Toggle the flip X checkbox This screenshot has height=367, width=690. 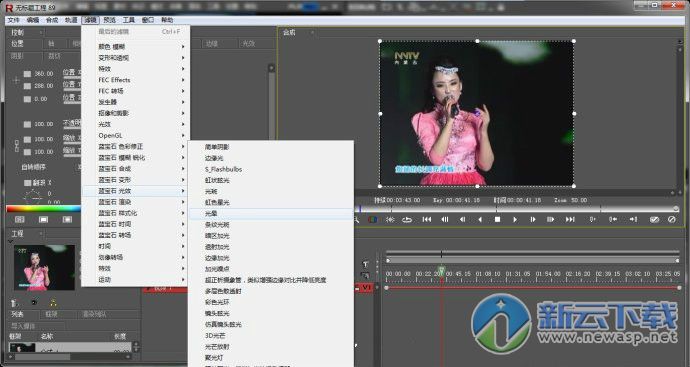(x=27, y=183)
